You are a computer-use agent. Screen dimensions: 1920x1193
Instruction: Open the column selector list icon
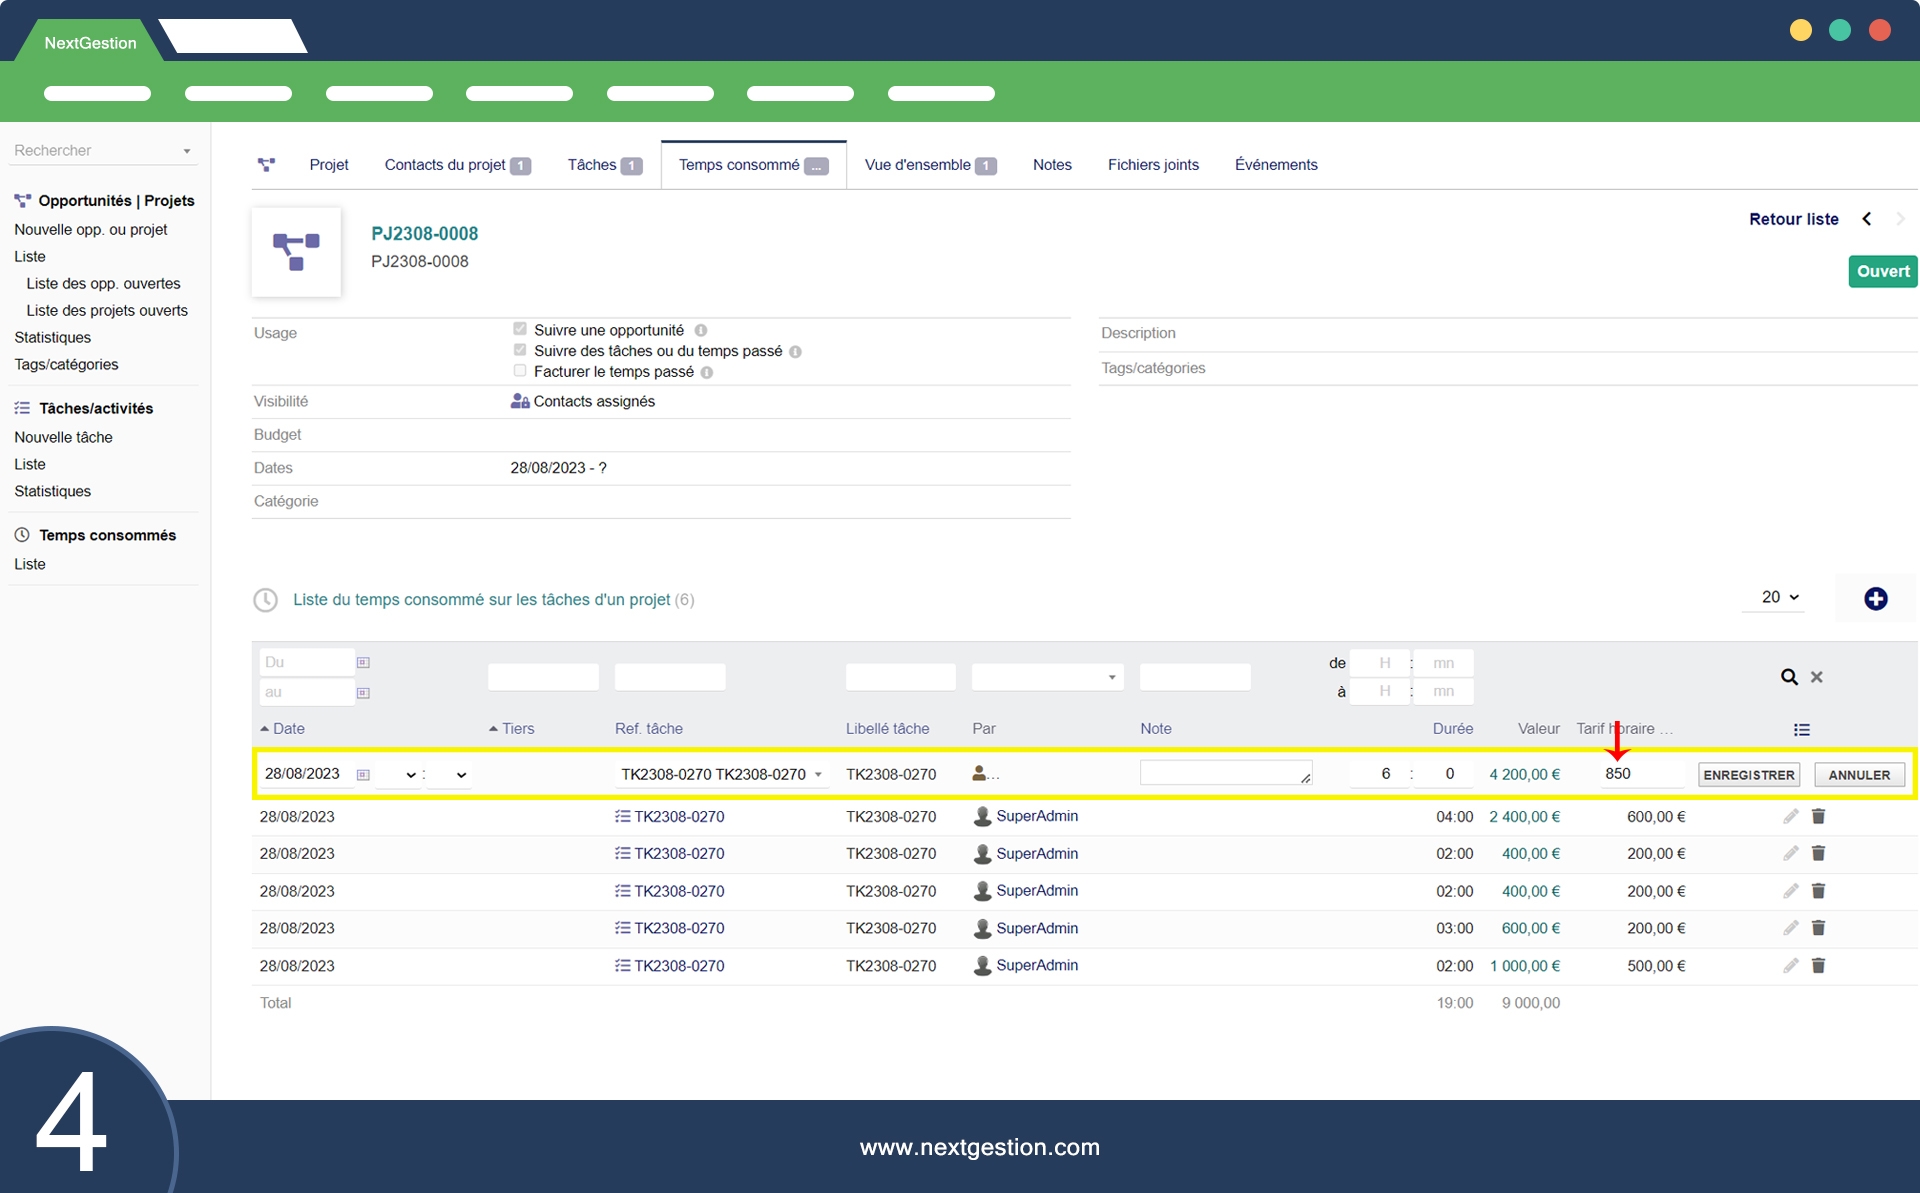coord(1801,729)
